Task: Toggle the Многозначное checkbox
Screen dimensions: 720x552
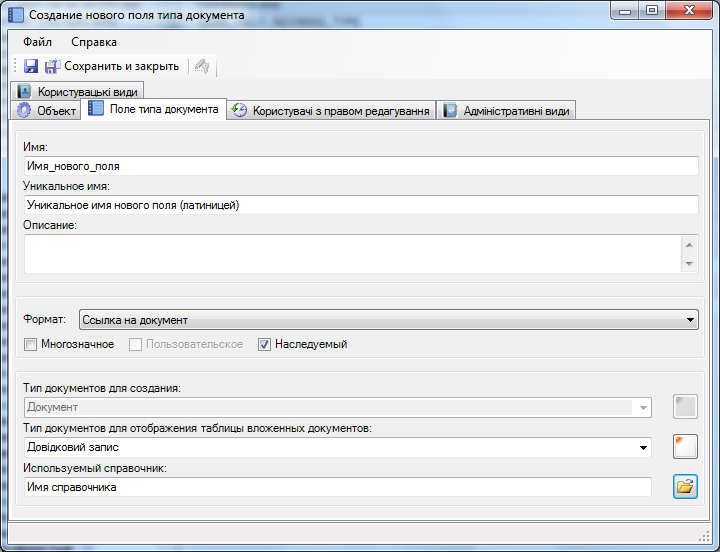Action: pyautogui.click(x=31, y=344)
